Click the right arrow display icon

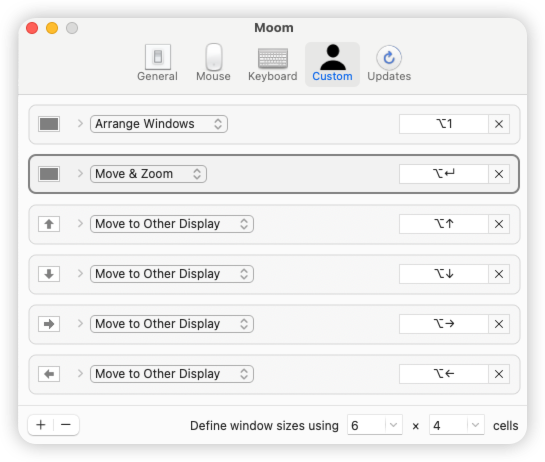tap(49, 324)
